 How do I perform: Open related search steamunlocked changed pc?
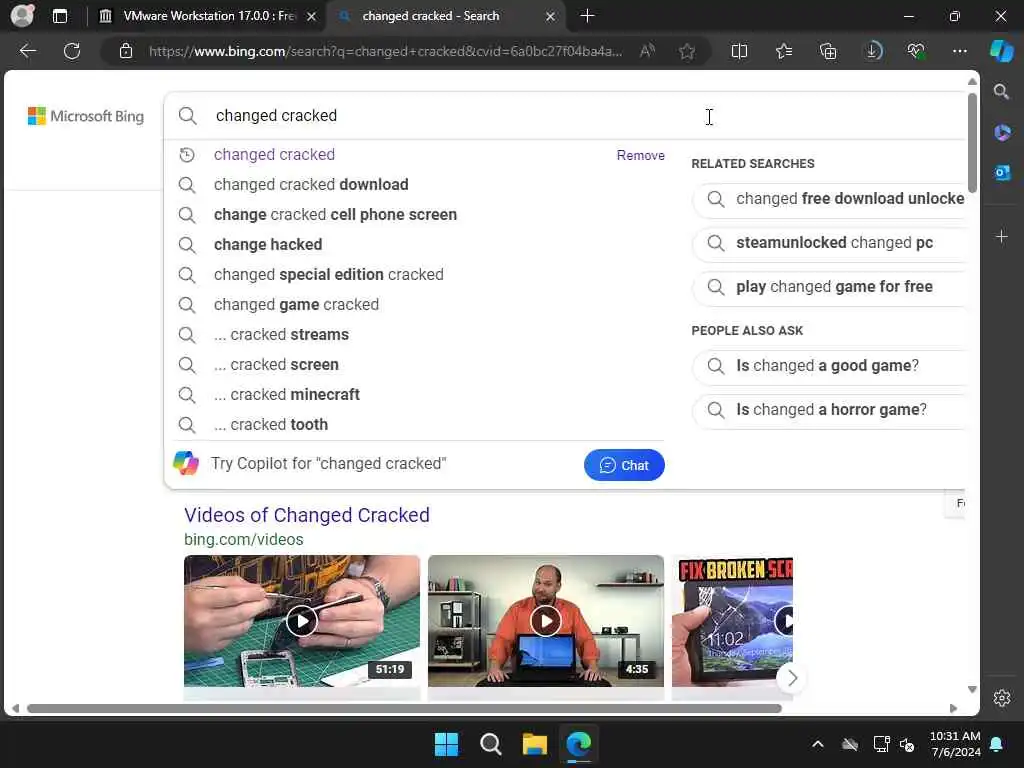coord(829,243)
